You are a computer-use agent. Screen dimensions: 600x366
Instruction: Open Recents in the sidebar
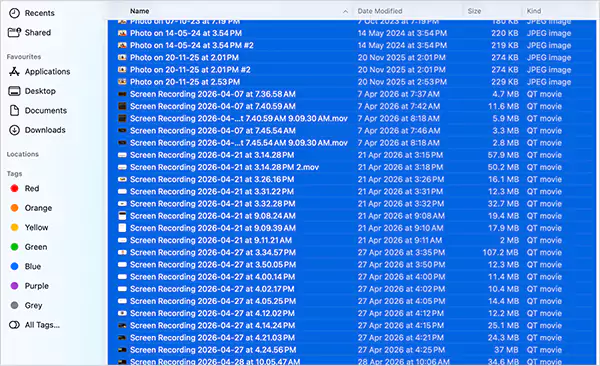[x=32, y=13]
